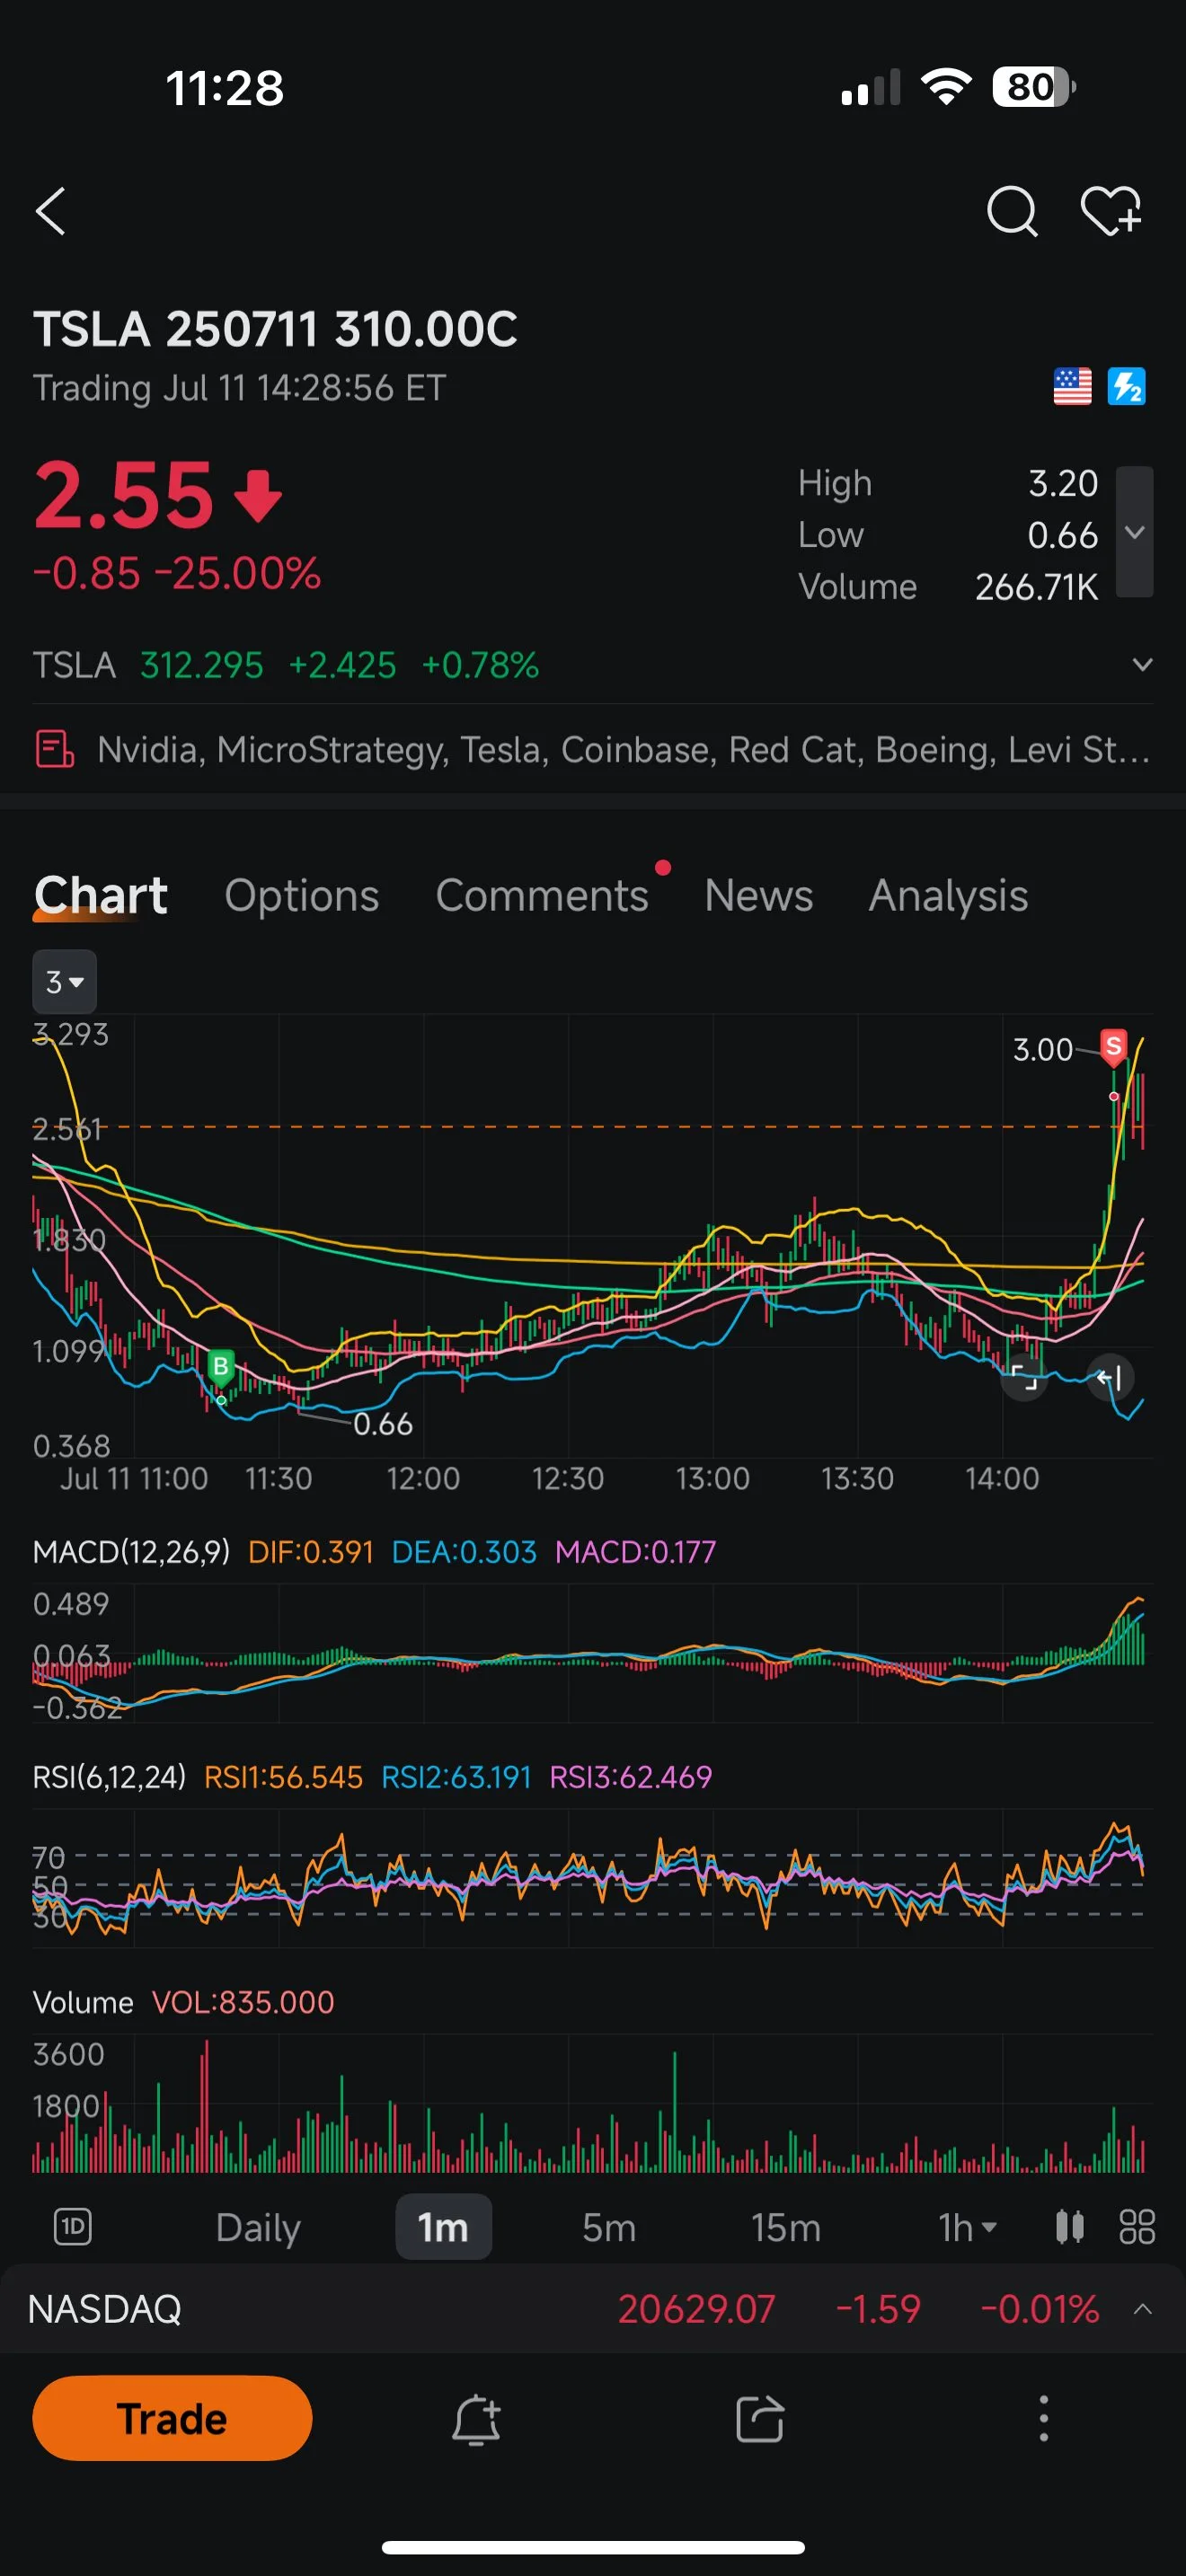Image resolution: width=1186 pixels, height=2576 pixels.
Task: Open the Comments tab
Action: click(542, 895)
